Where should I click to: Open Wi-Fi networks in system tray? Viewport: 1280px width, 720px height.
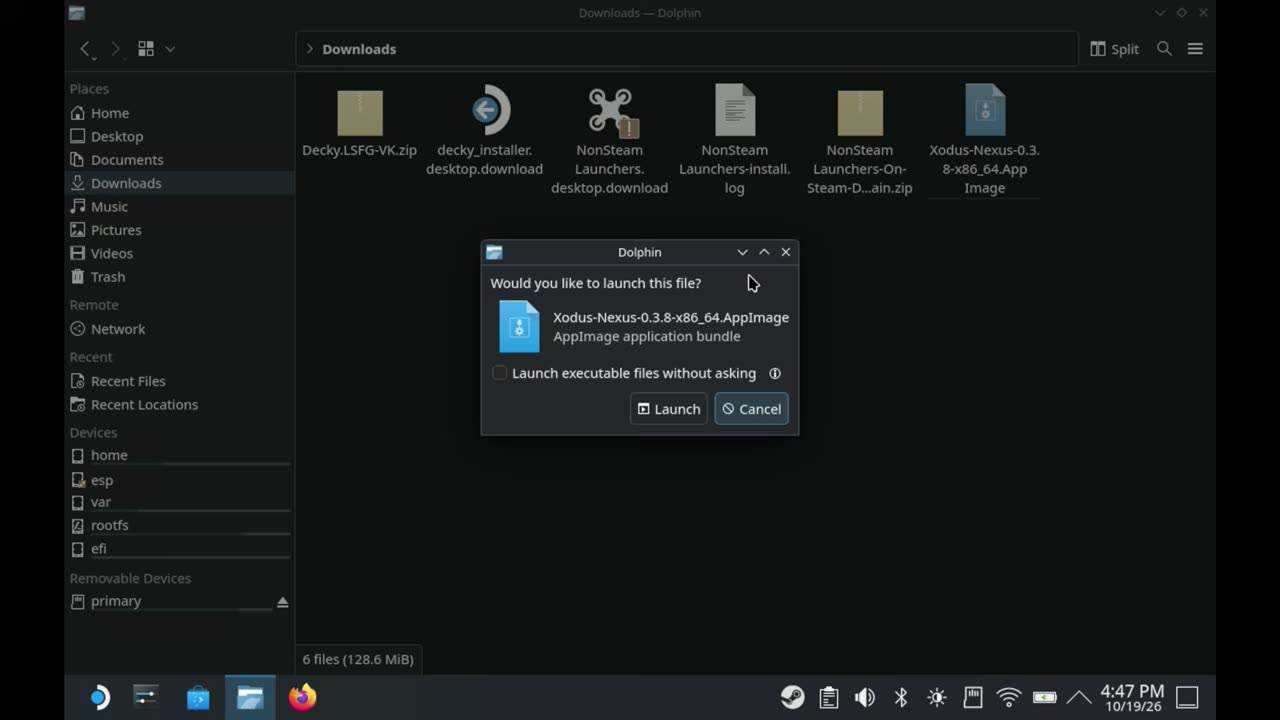tap(1008, 697)
